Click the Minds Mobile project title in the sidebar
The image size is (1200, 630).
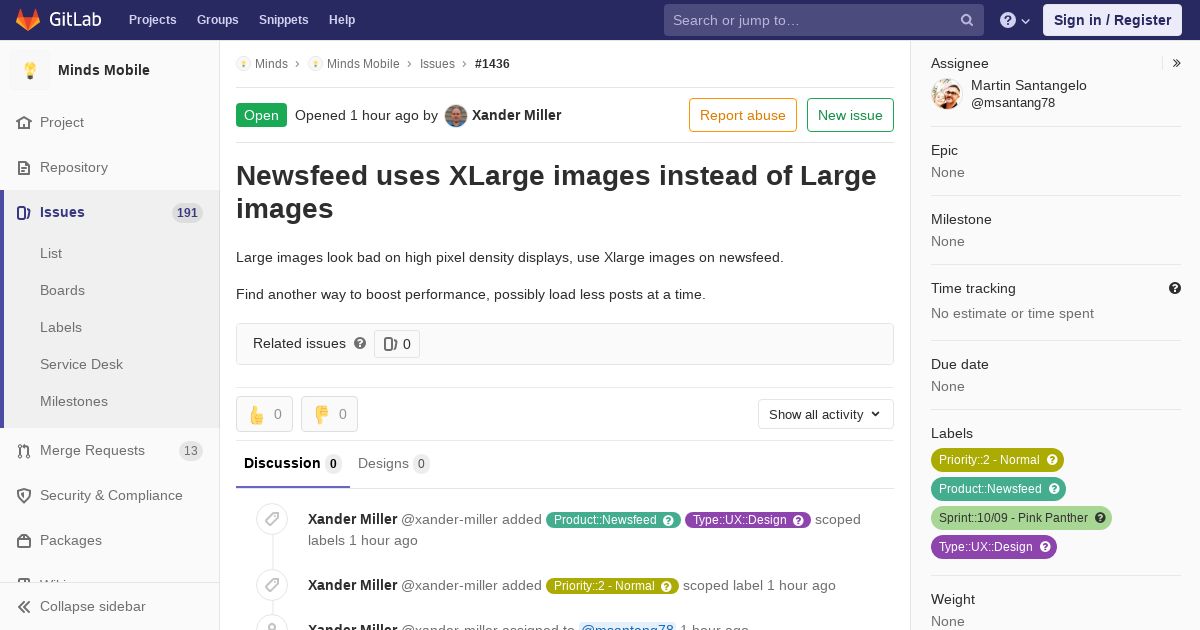(x=104, y=70)
